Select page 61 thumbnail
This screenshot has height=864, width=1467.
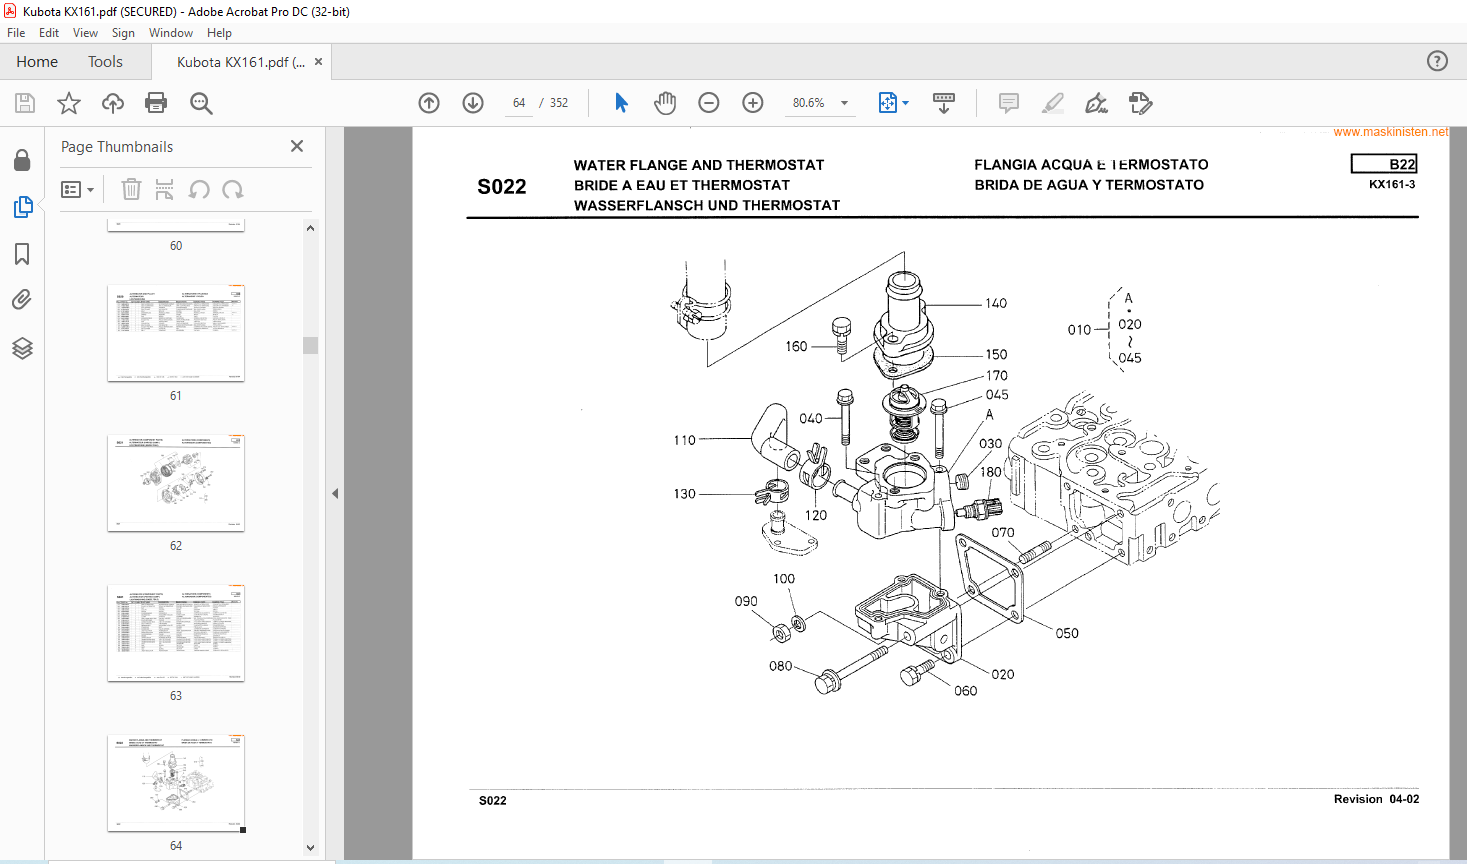coord(176,333)
